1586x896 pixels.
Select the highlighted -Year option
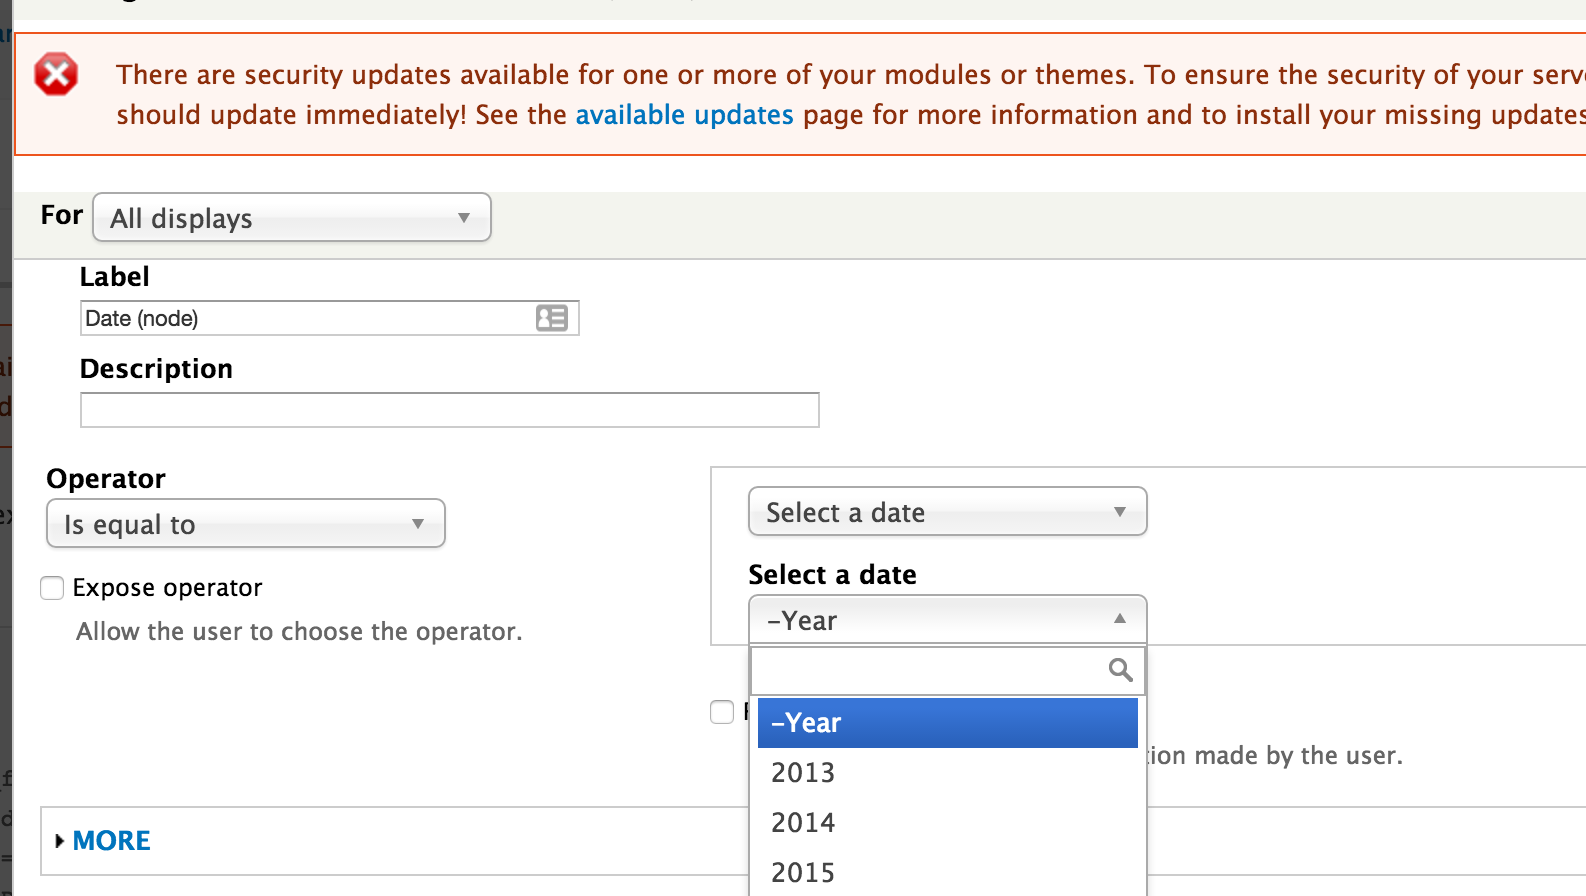pyautogui.click(x=948, y=723)
